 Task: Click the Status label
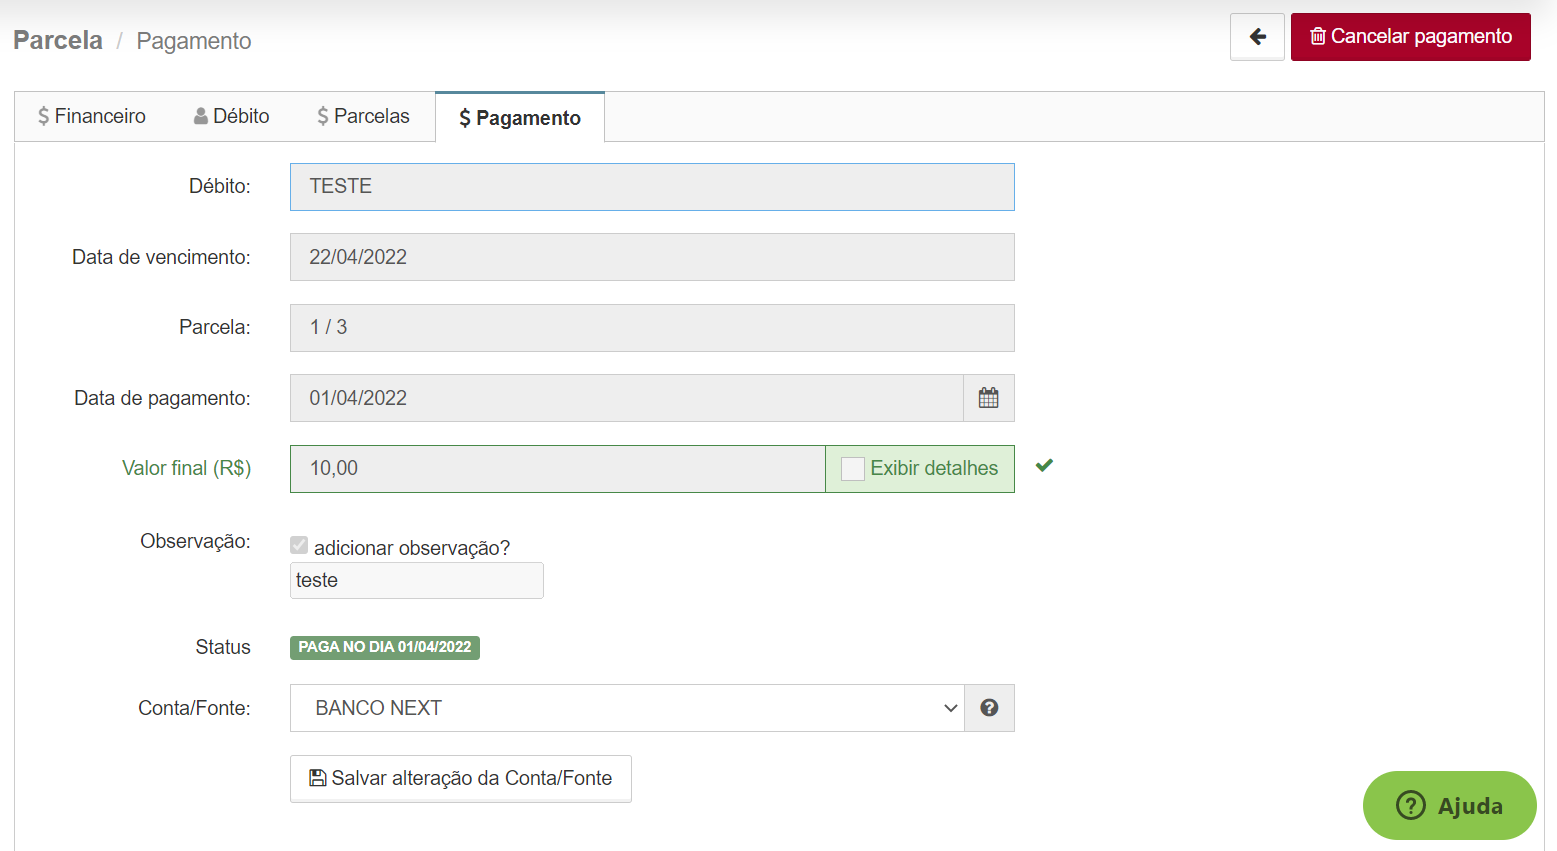[x=223, y=647]
